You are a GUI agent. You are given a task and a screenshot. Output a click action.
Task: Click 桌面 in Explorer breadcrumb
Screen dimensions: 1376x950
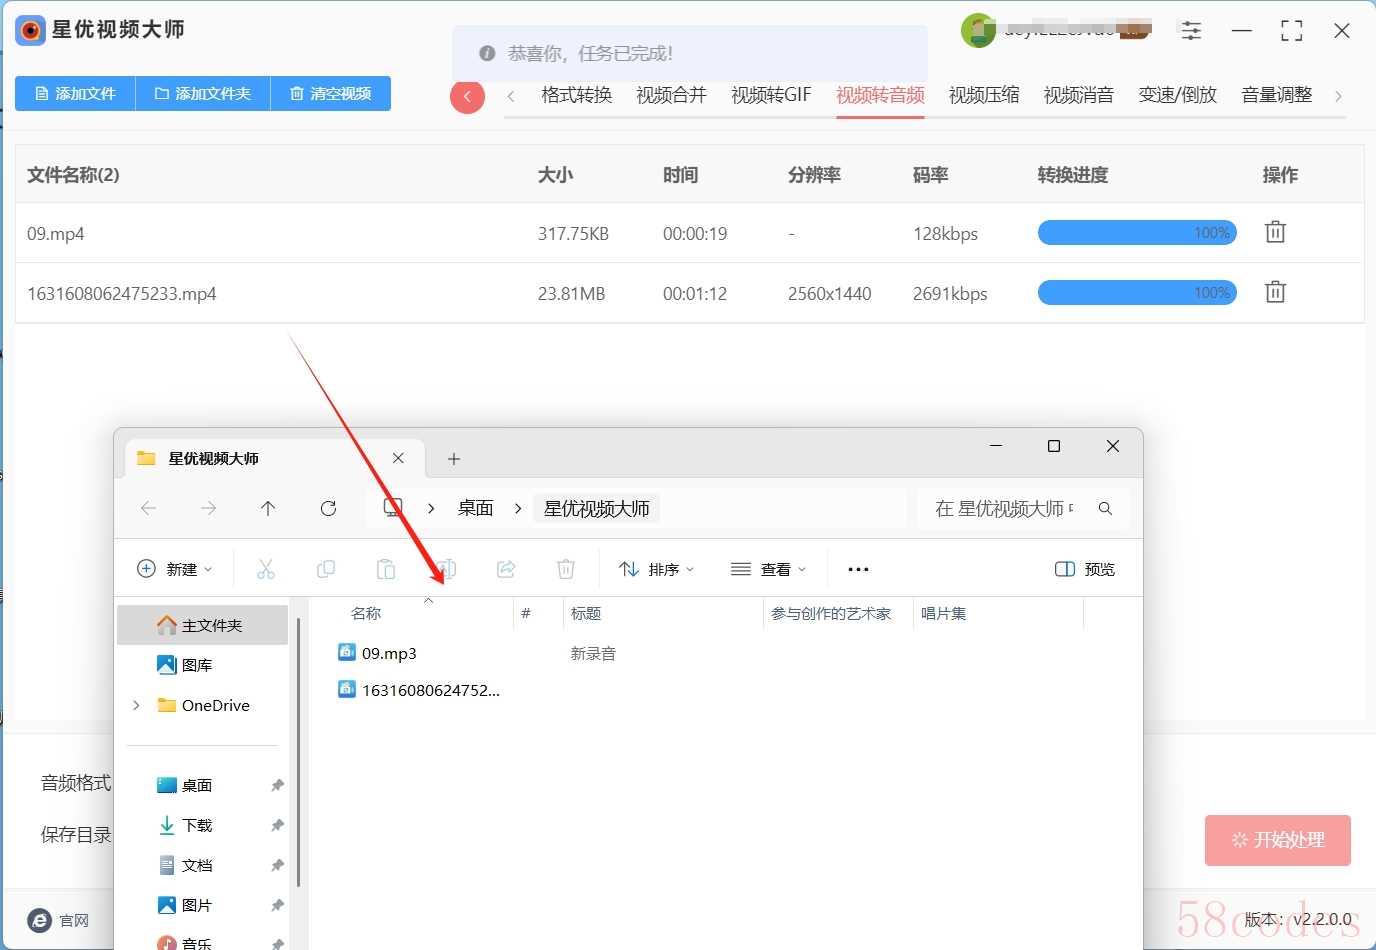click(x=475, y=508)
